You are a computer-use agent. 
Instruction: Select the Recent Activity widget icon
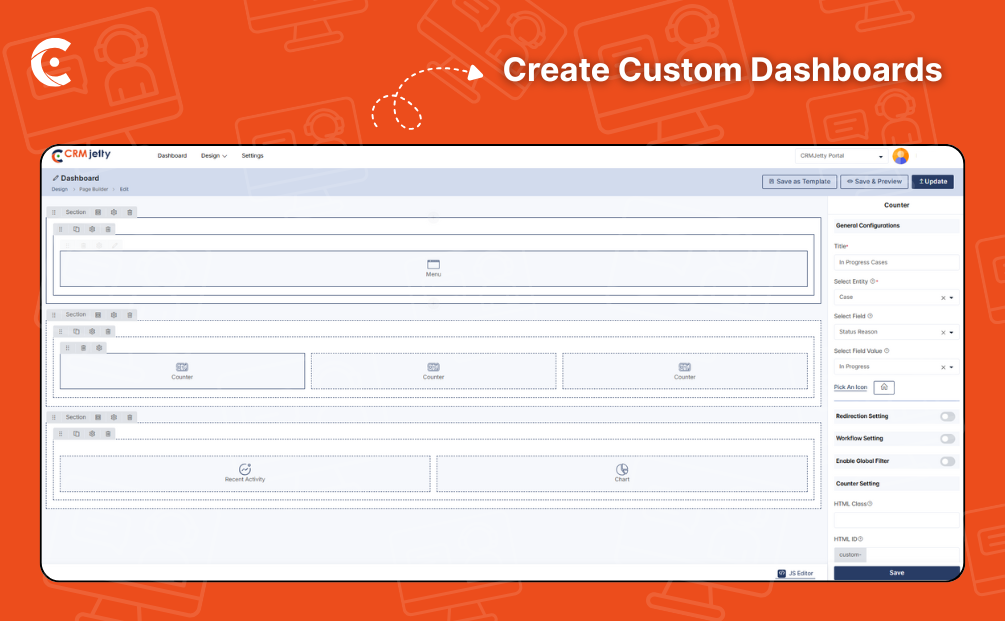[245, 469]
